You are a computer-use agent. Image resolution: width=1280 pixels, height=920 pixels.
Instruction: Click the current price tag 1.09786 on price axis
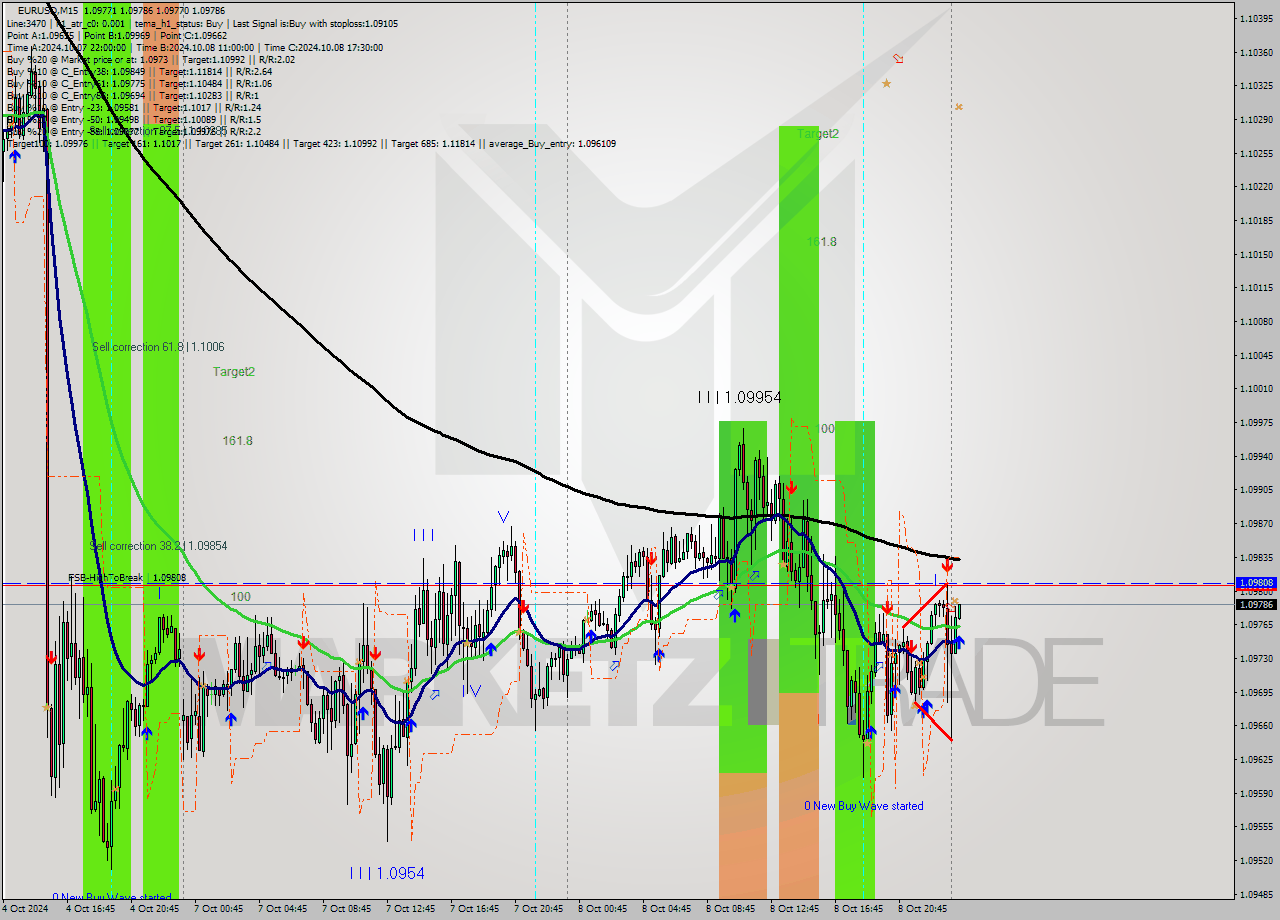click(x=1256, y=604)
